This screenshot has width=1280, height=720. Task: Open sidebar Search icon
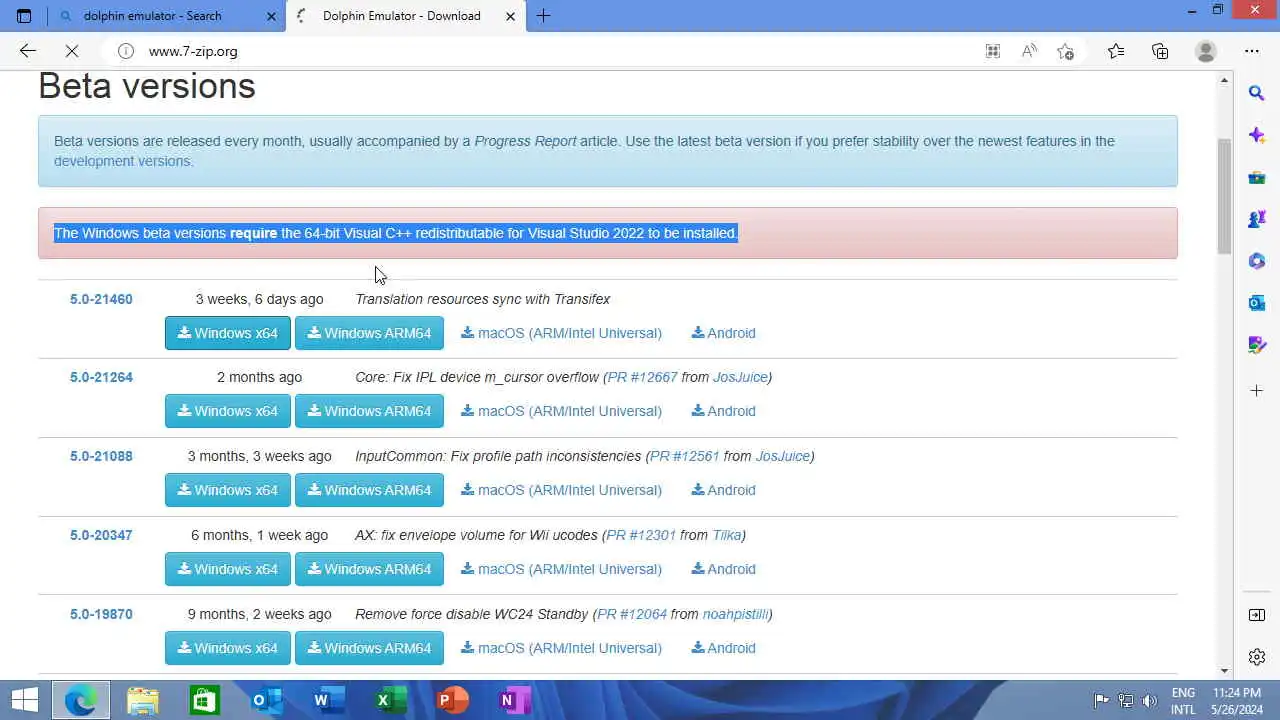1257,93
